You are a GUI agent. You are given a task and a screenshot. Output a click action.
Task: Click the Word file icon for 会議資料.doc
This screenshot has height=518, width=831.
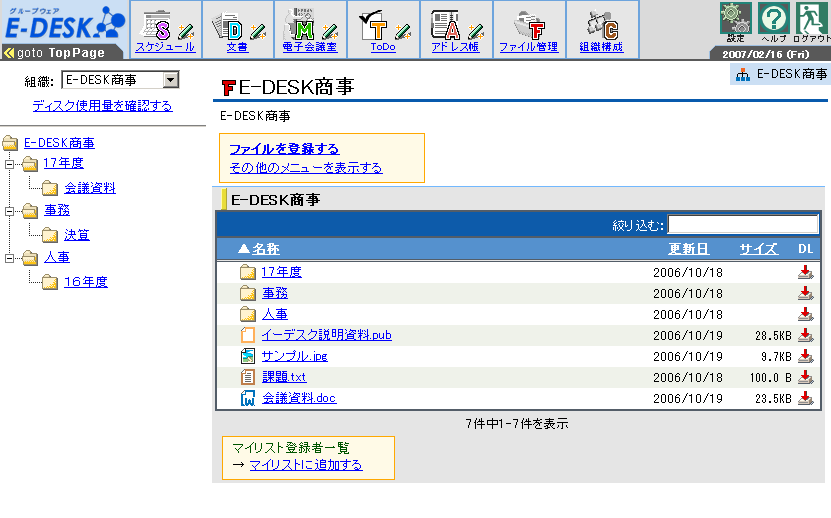tap(247, 398)
